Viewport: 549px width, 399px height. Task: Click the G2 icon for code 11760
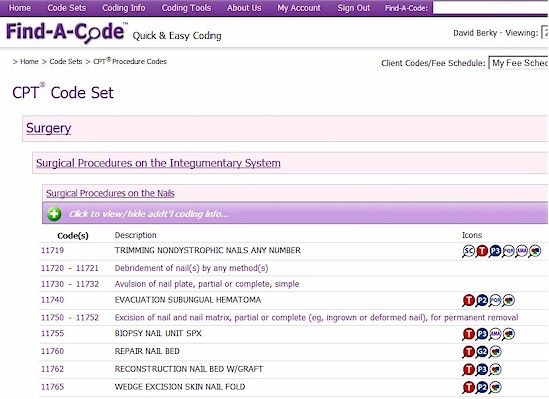pyautogui.click(x=482, y=352)
